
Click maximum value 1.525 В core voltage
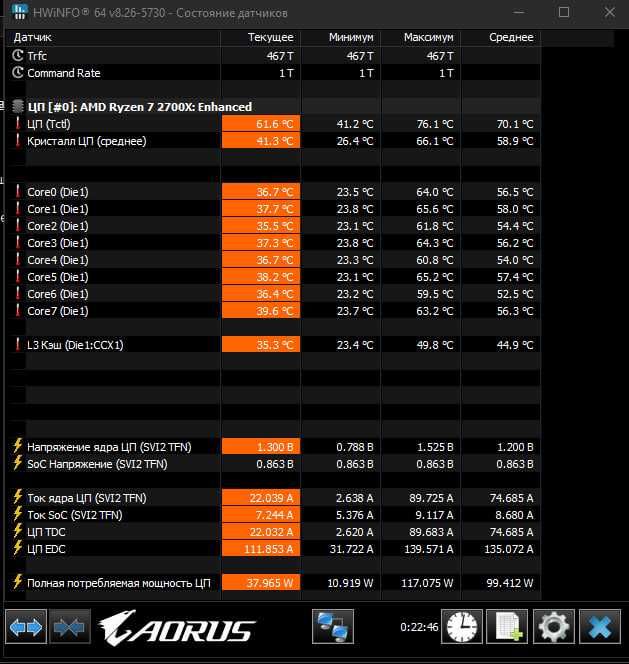[435, 447]
